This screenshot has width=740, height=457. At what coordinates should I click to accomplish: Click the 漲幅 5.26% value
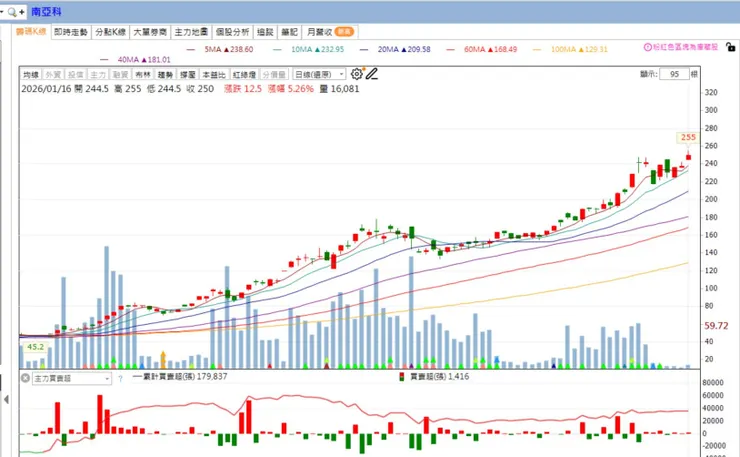pos(291,89)
